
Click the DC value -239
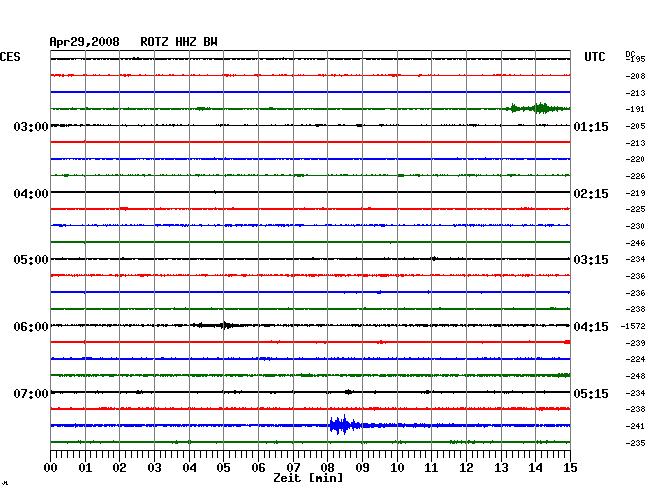pos(635,343)
